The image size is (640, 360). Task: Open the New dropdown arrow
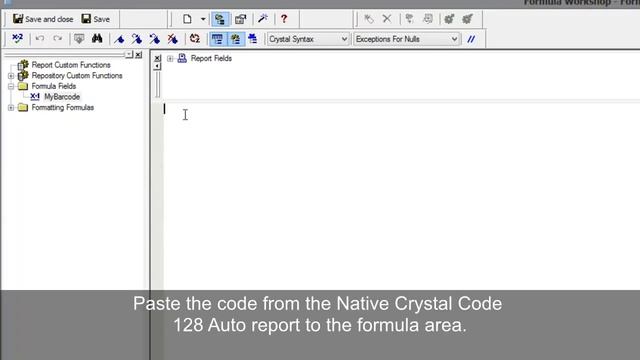[203, 19]
